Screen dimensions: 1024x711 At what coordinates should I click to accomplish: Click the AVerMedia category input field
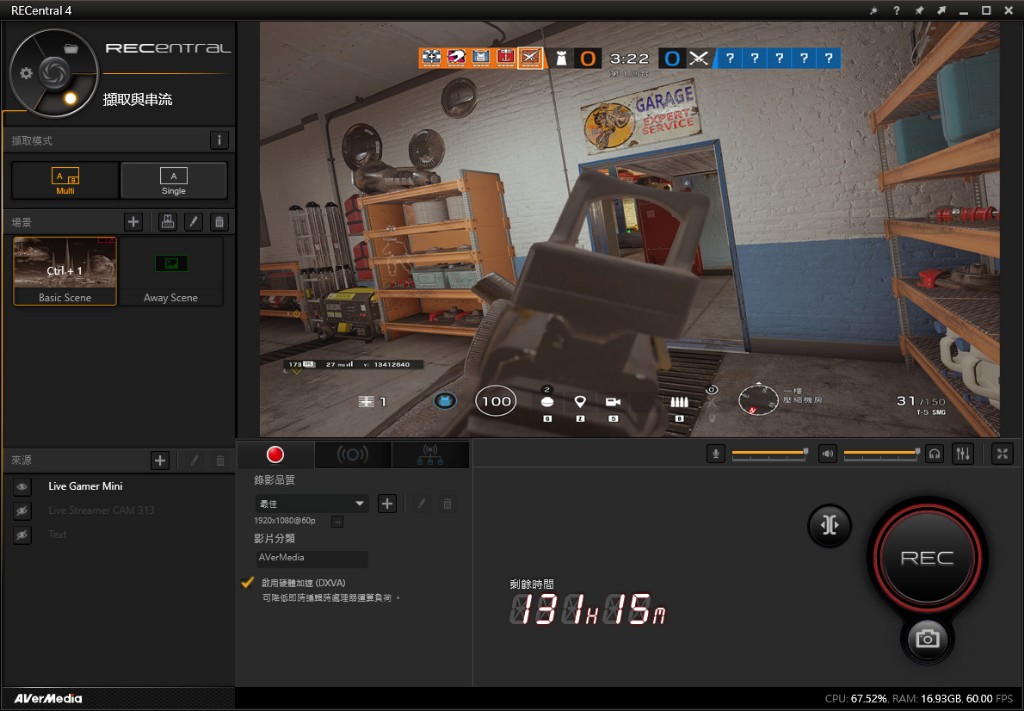312,558
